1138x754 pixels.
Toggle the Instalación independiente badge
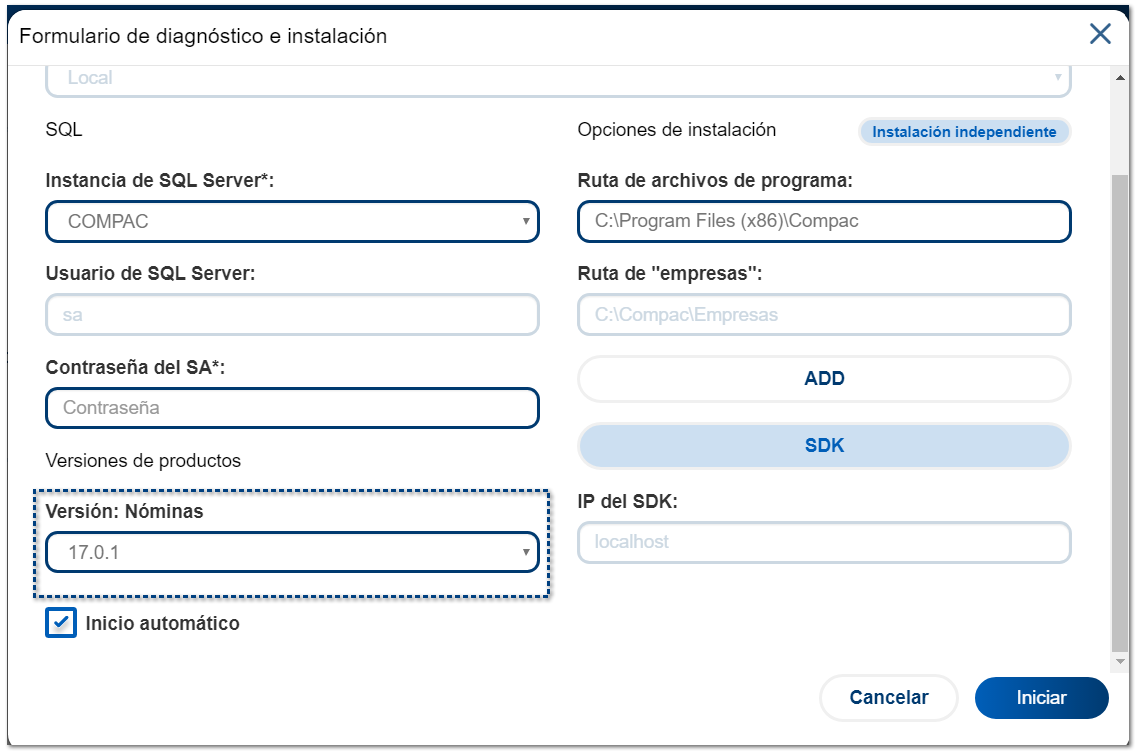pyautogui.click(x=964, y=132)
